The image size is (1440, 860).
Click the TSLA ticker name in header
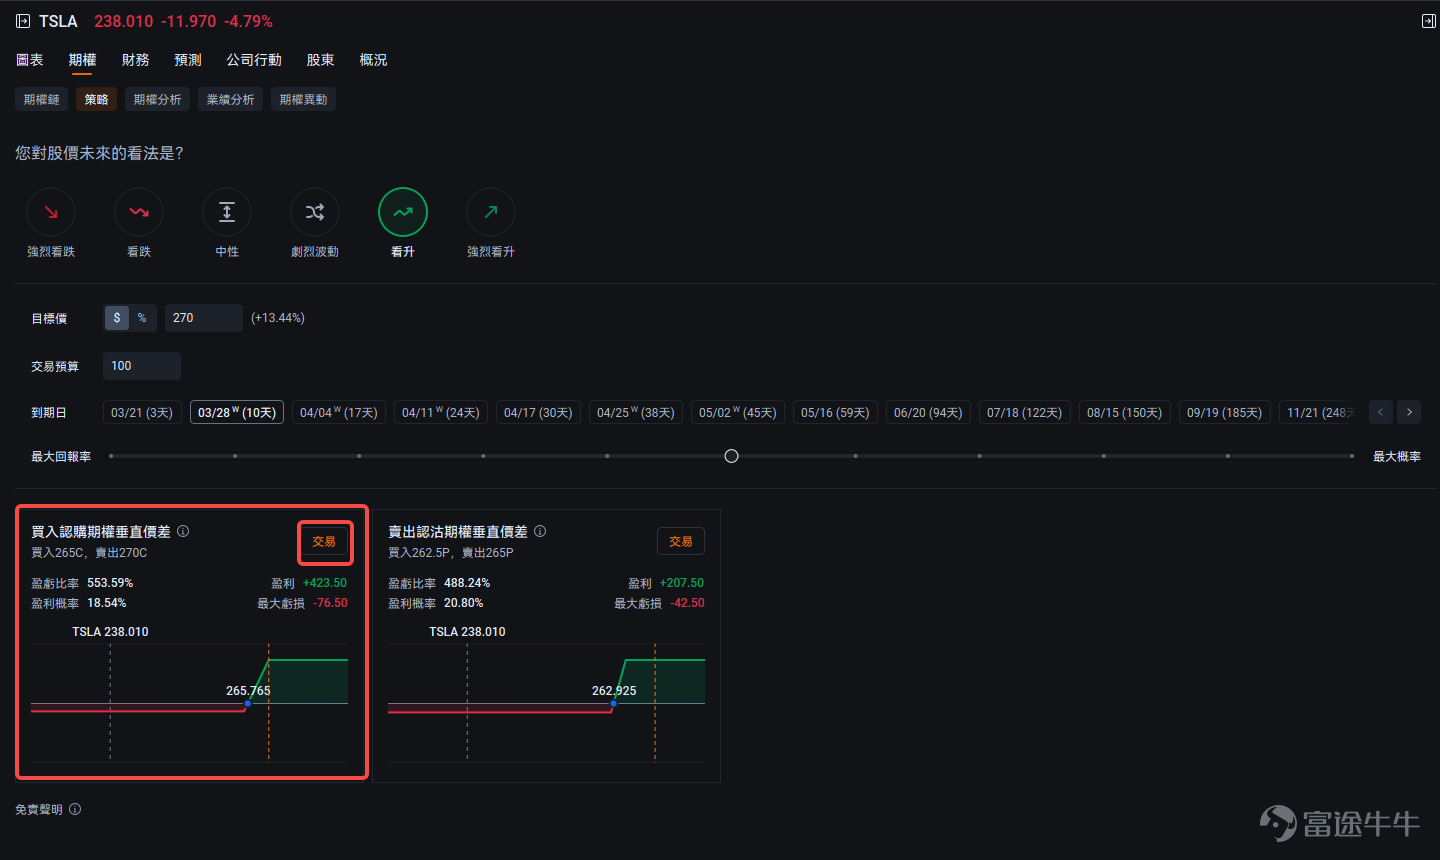click(58, 21)
